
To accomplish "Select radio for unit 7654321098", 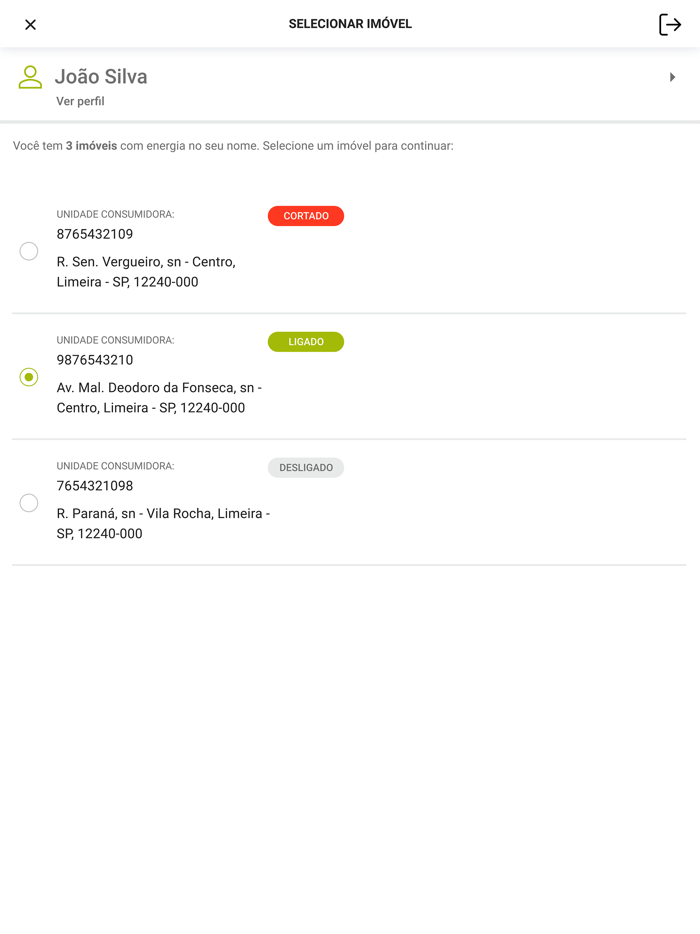I will [x=29, y=503].
